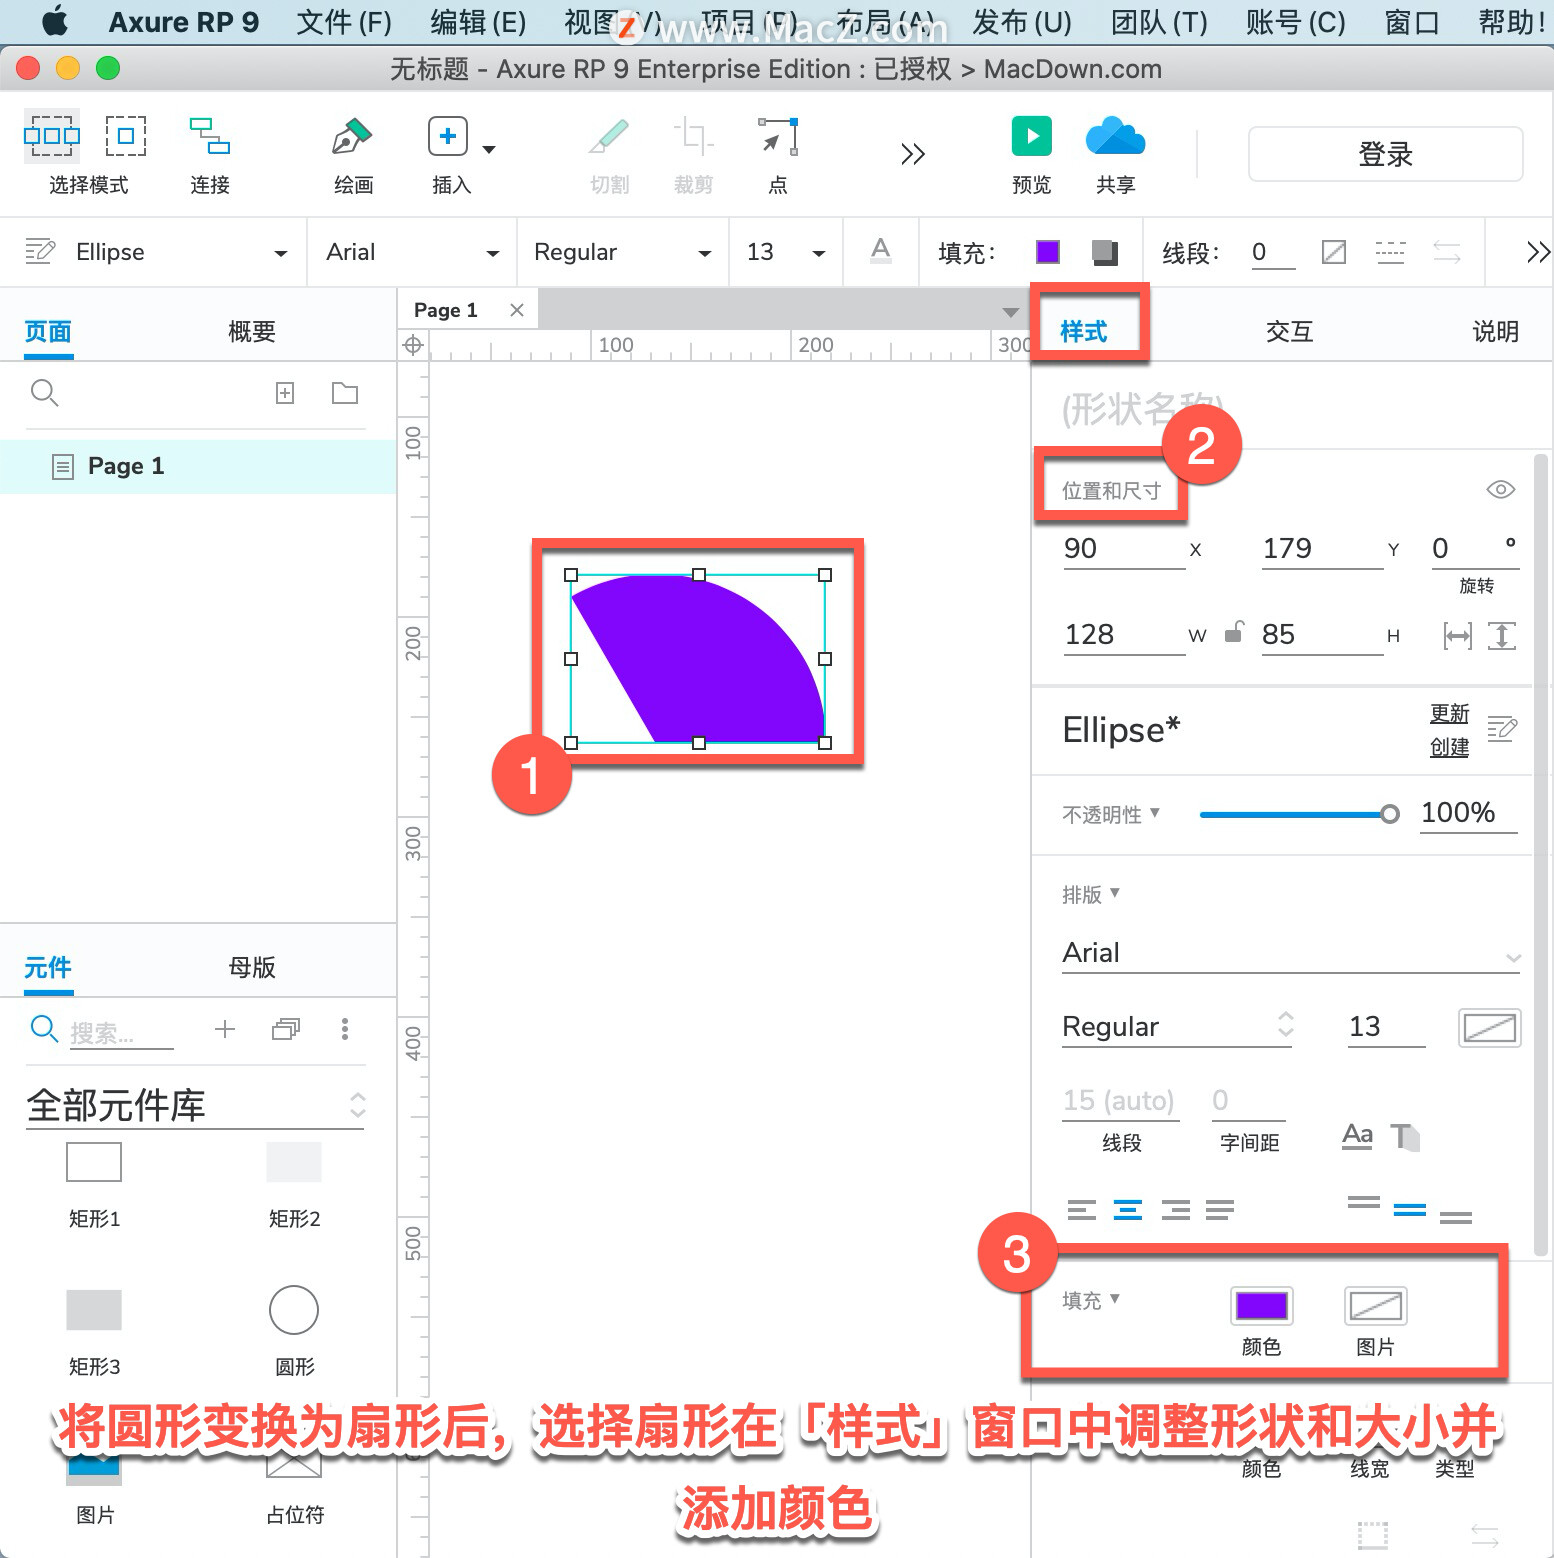Click the line width 0 field
The width and height of the screenshot is (1554, 1558).
(x=1272, y=252)
